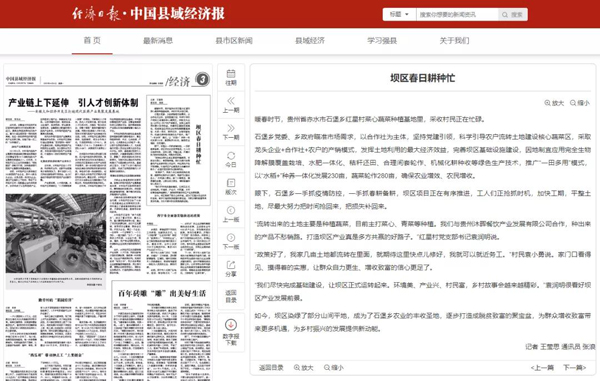Open the 关于我们 menu item

(x=454, y=41)
